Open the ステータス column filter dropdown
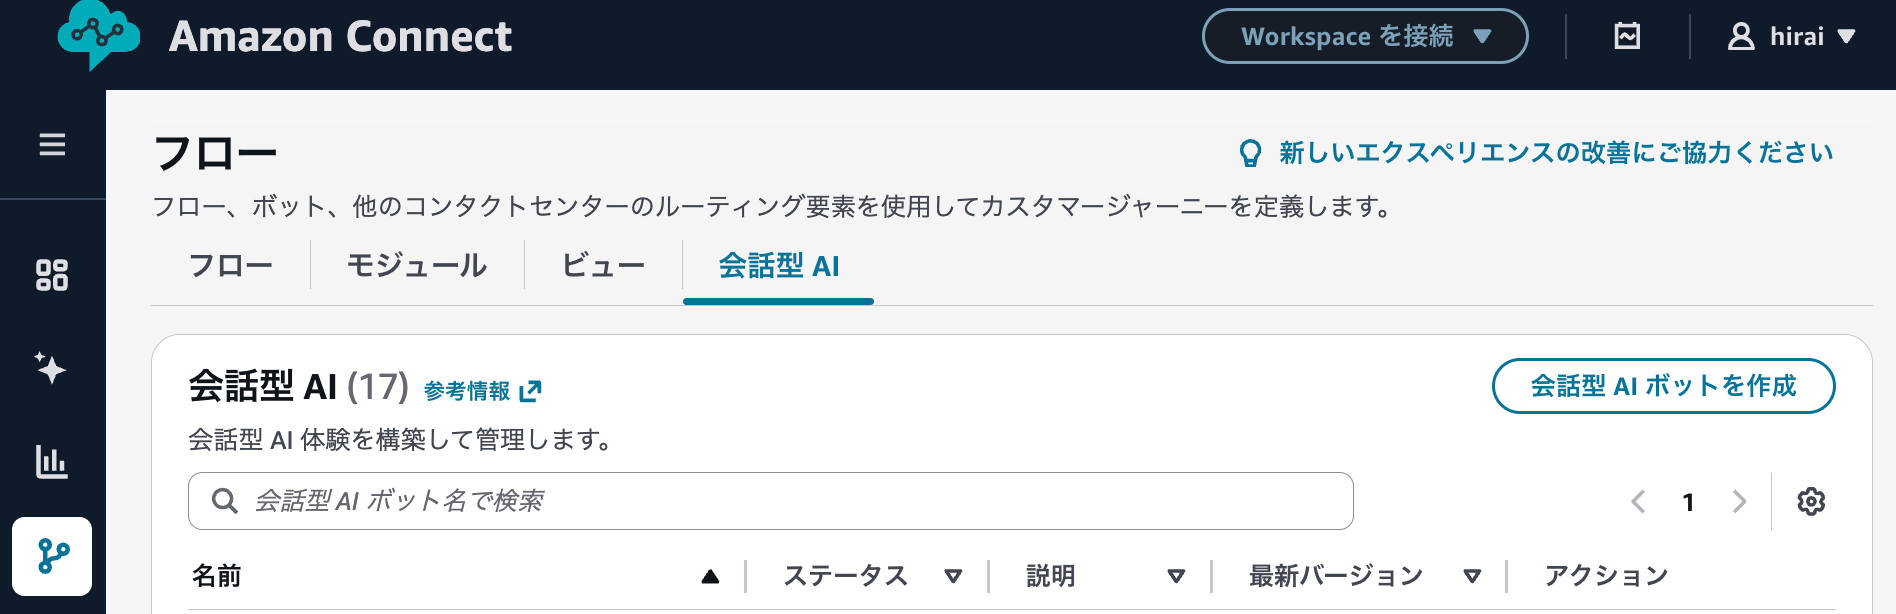1896x614 pixels. 955,576
